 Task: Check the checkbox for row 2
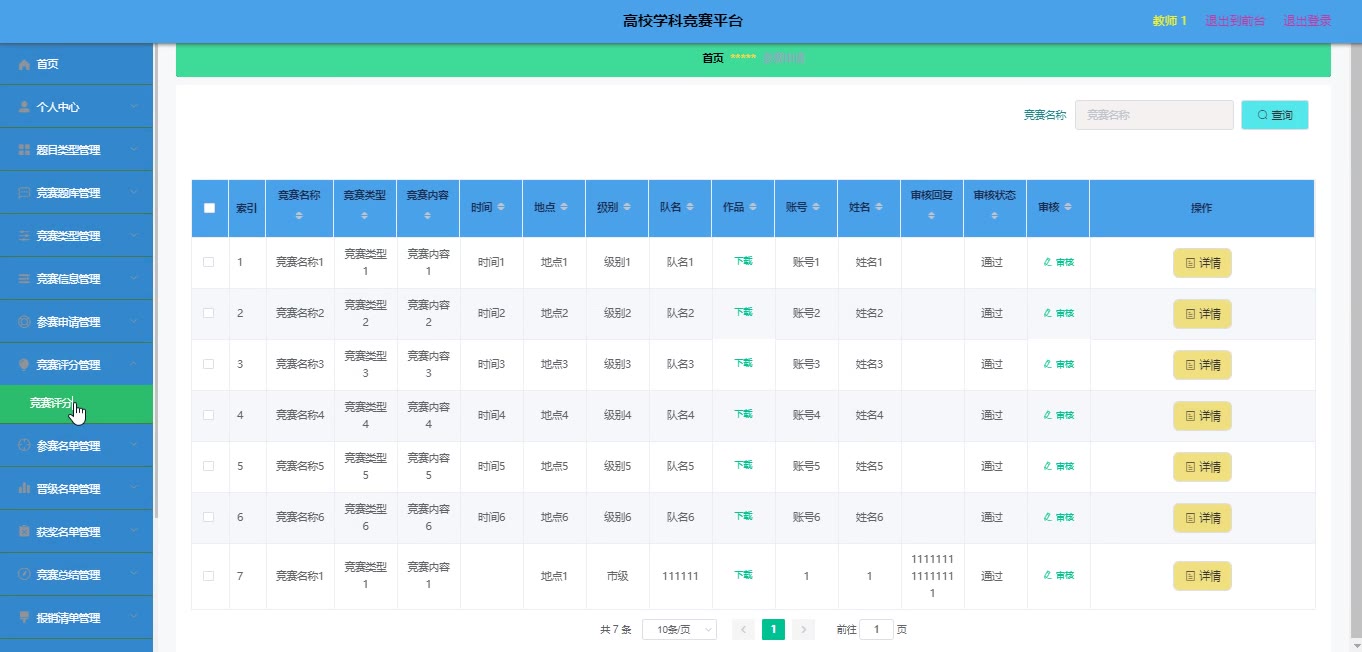pos(209,313)
